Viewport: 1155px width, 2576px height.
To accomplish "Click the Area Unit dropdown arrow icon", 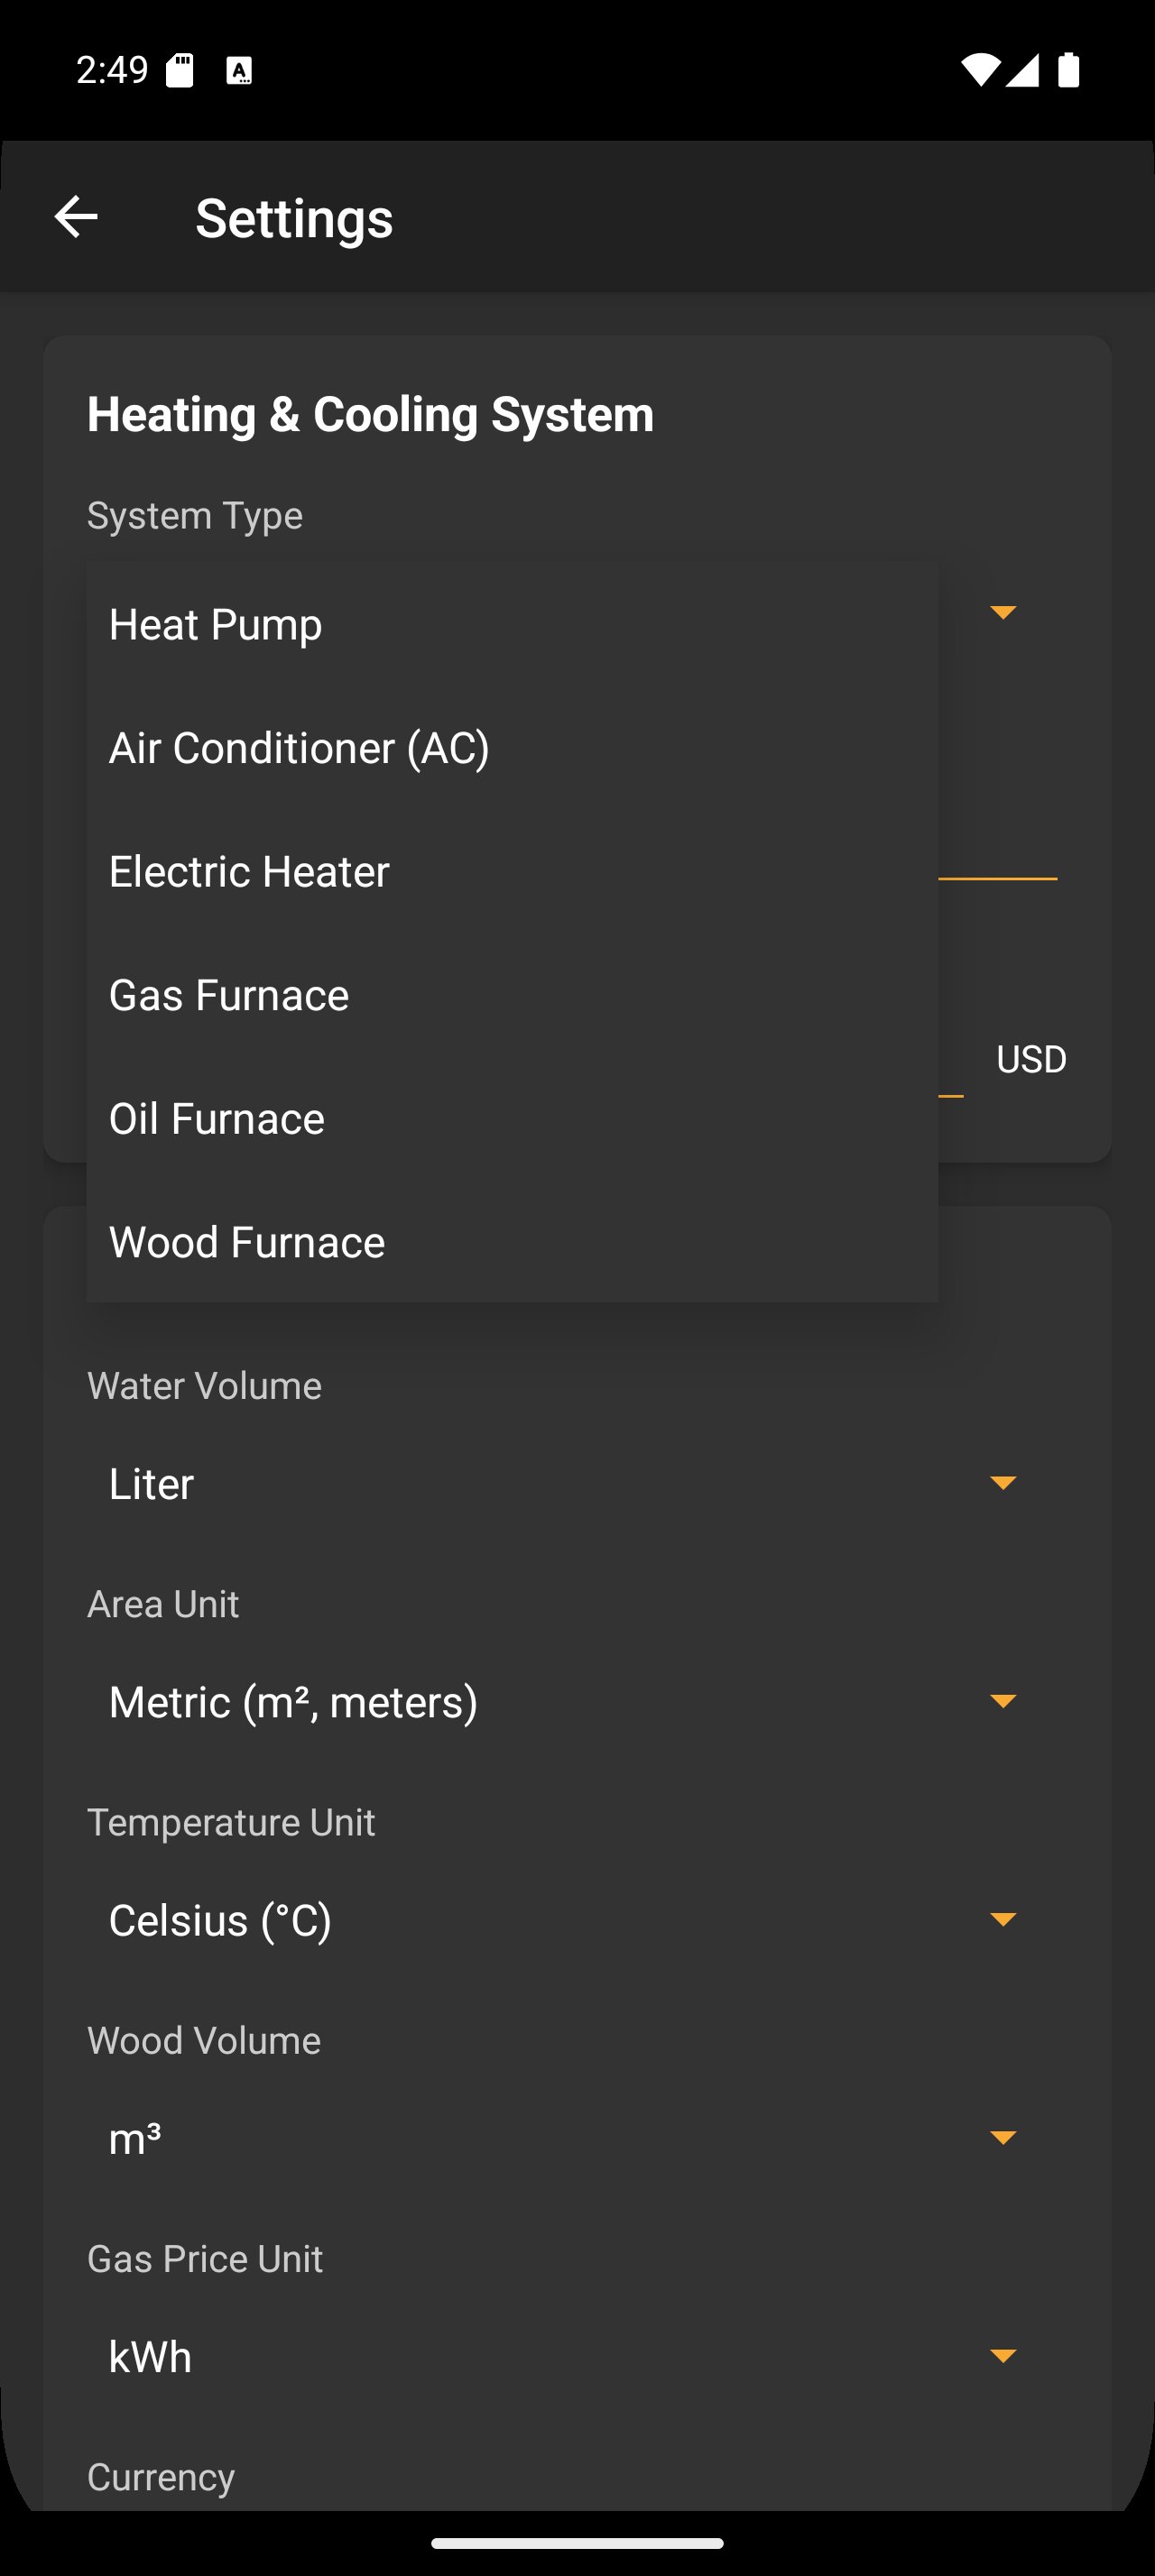I will 1003,1701.
